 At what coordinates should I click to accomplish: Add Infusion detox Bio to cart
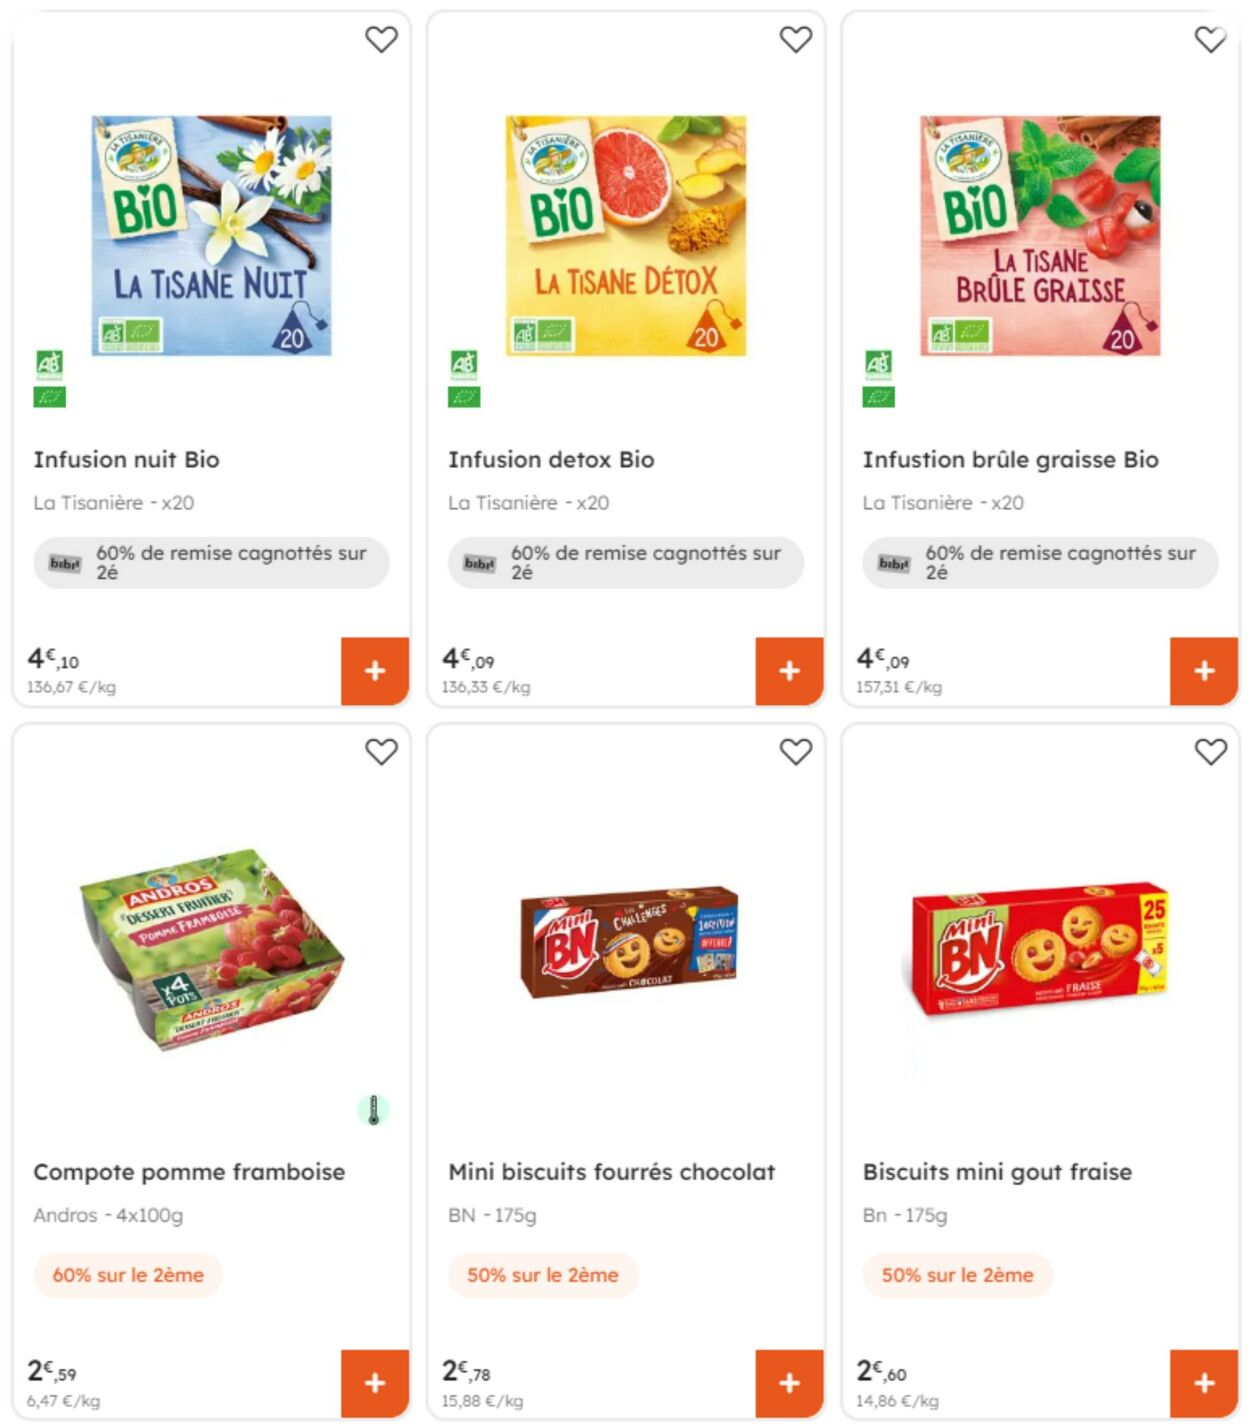(789, 671)
